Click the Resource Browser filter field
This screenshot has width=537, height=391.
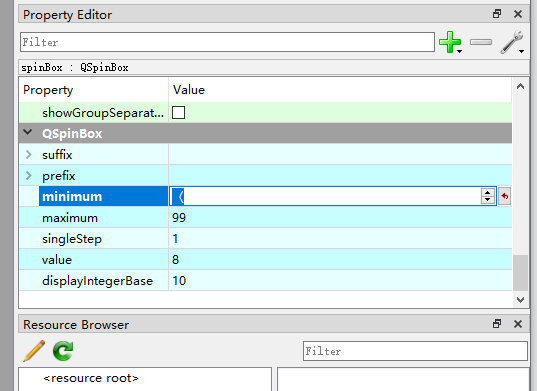coord(415,351)
